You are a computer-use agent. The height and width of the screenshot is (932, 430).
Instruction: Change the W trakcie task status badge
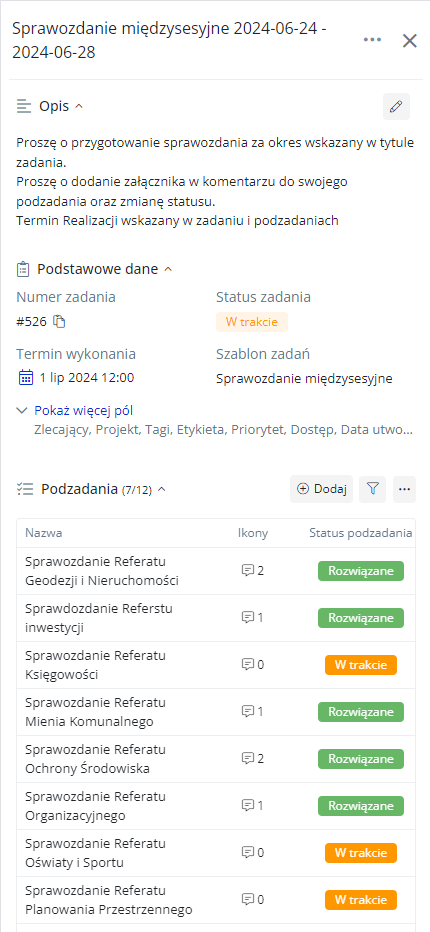point(252,322)
